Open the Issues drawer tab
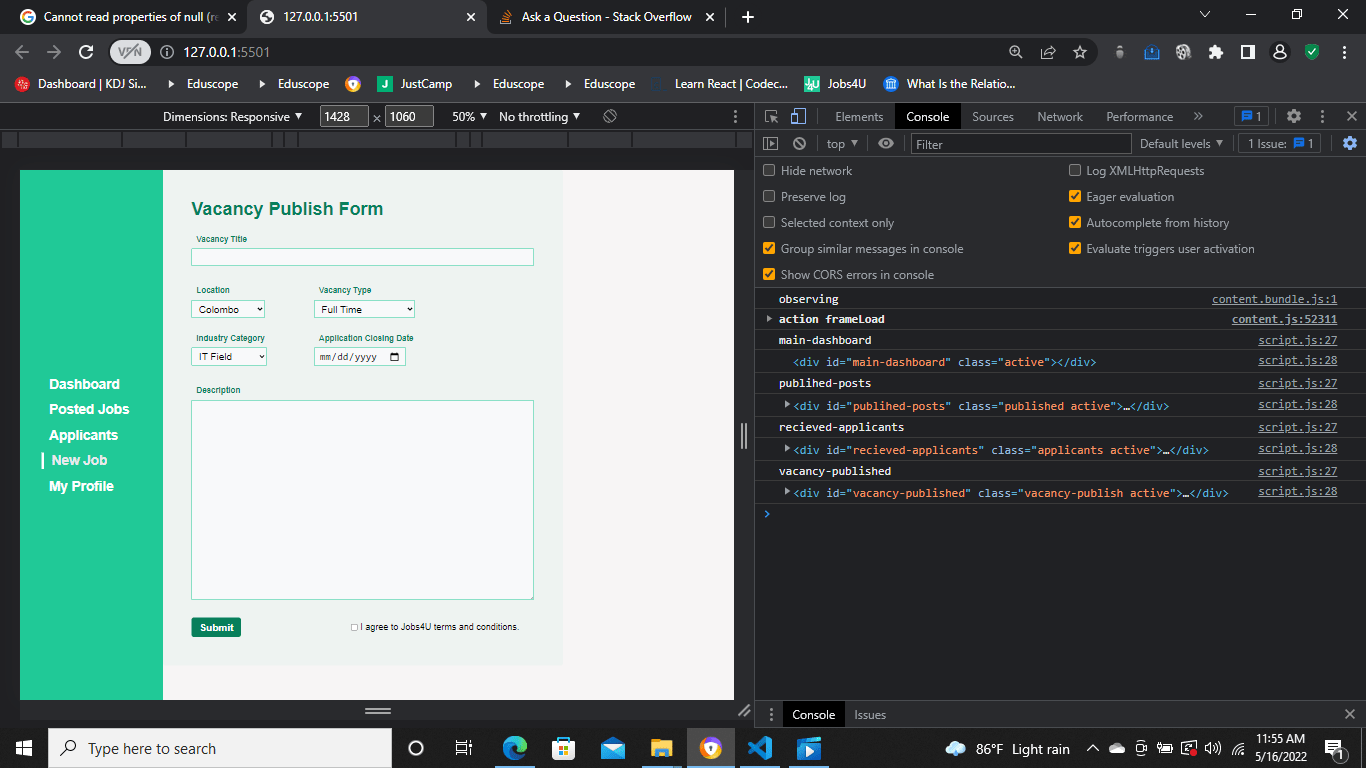 pyautogui.click(x=870, y=715)
